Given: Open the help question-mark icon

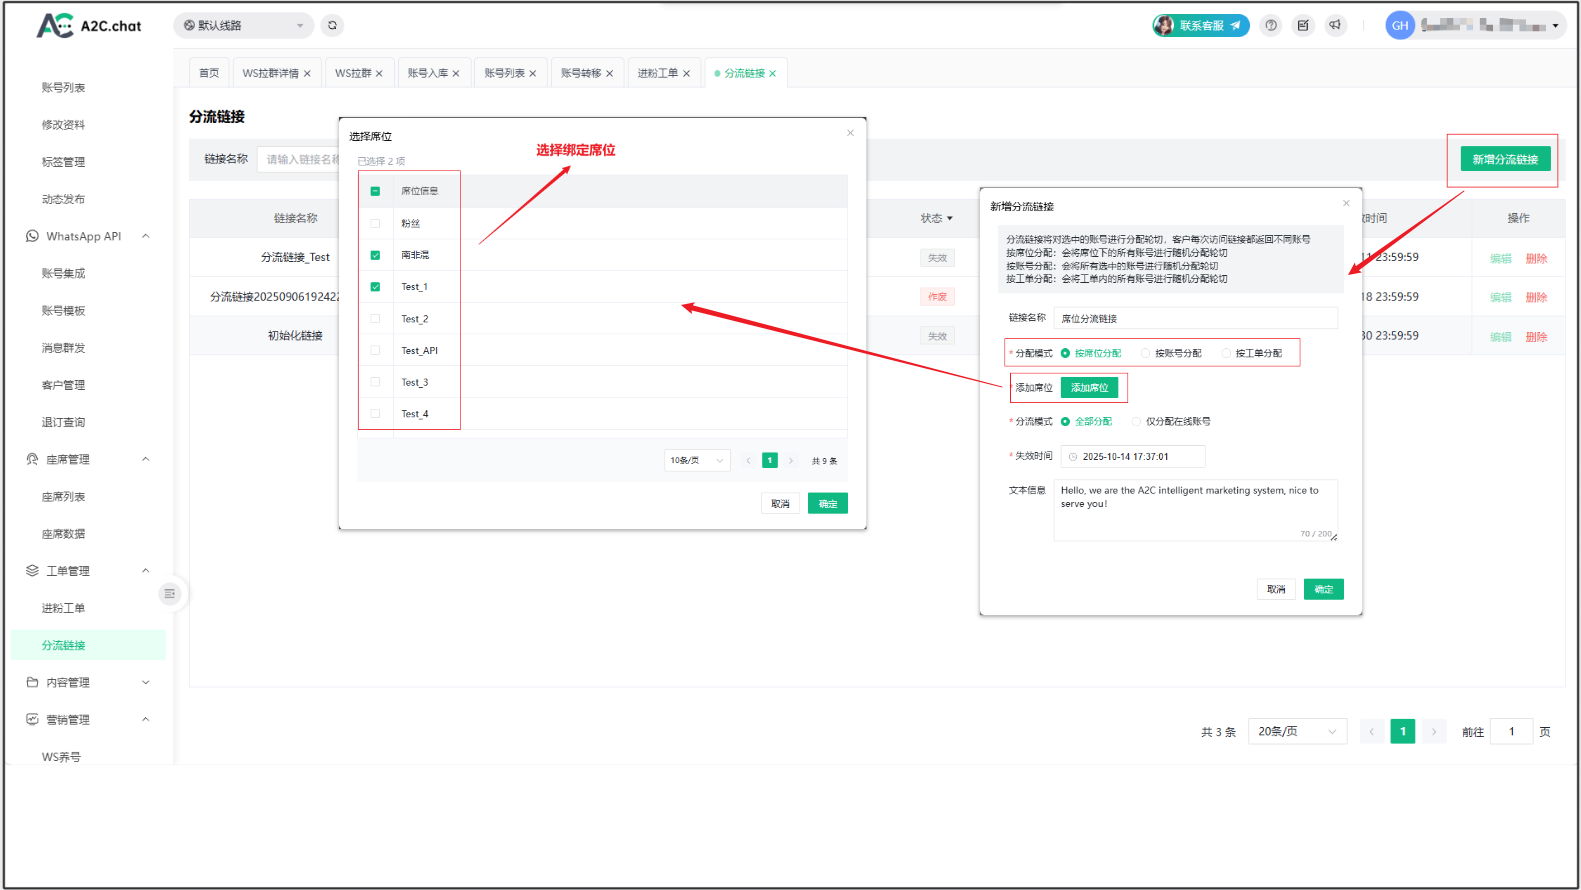Looking at the screenshot, I should pos(1271,26).
